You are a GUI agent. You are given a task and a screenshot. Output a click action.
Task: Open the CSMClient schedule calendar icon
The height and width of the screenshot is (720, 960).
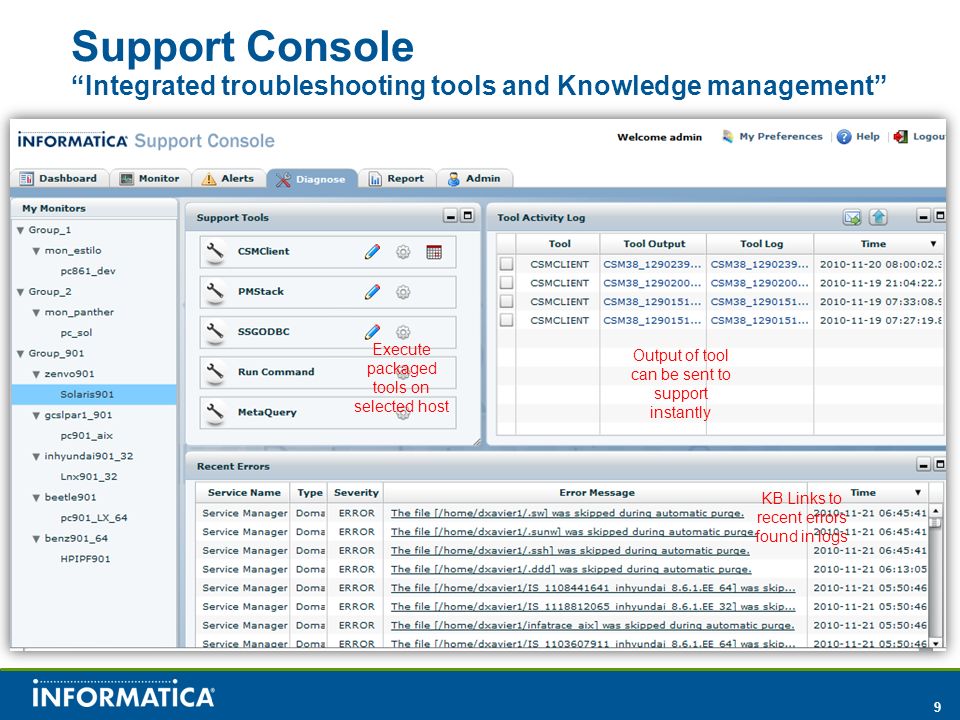(x=433, y=252)
